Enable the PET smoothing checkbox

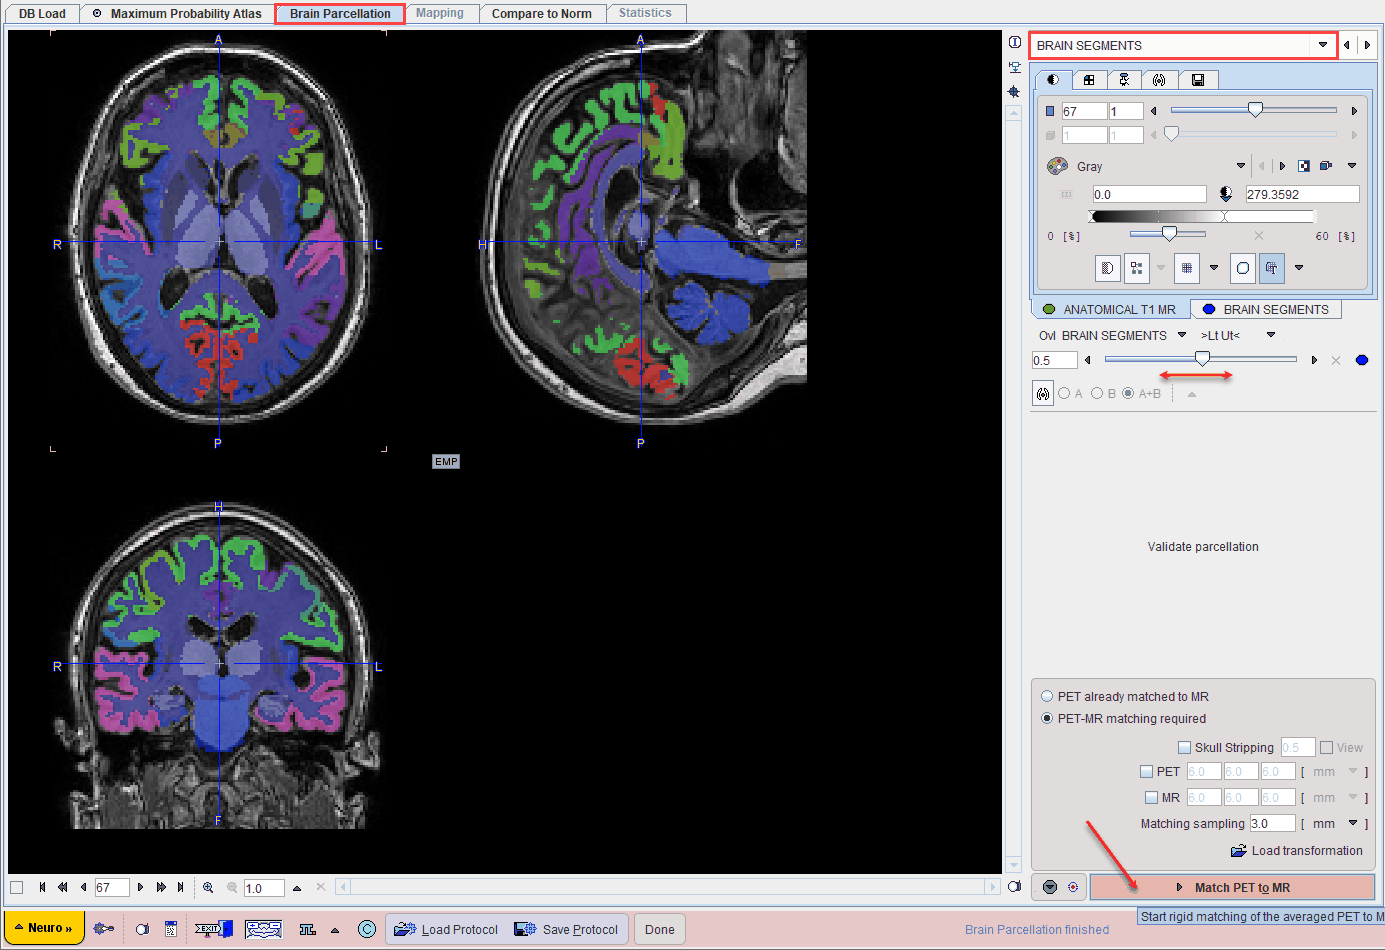point(1147,771)
